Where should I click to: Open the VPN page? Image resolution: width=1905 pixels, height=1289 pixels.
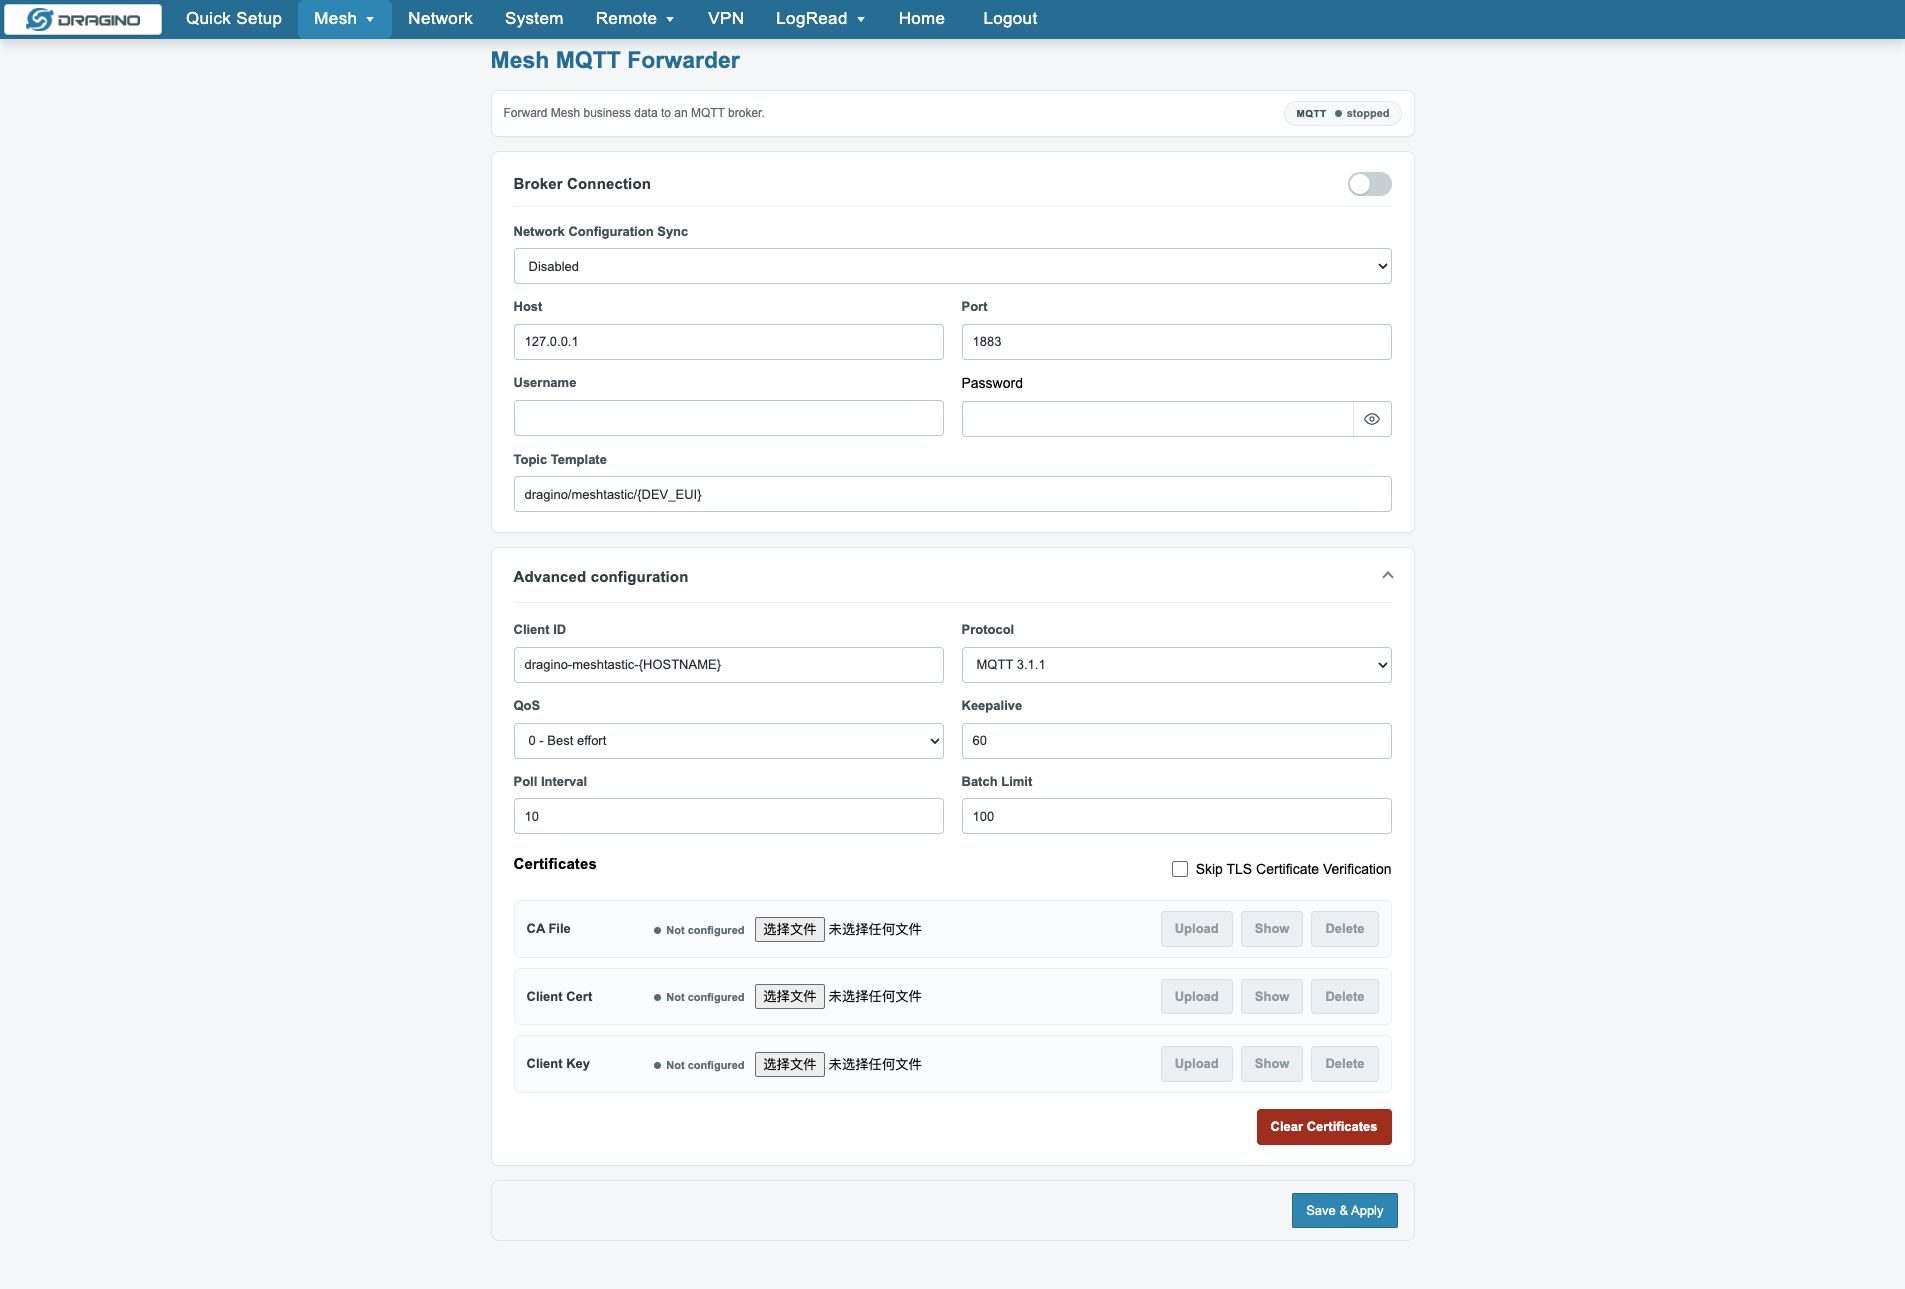click(x=726, y=19)
